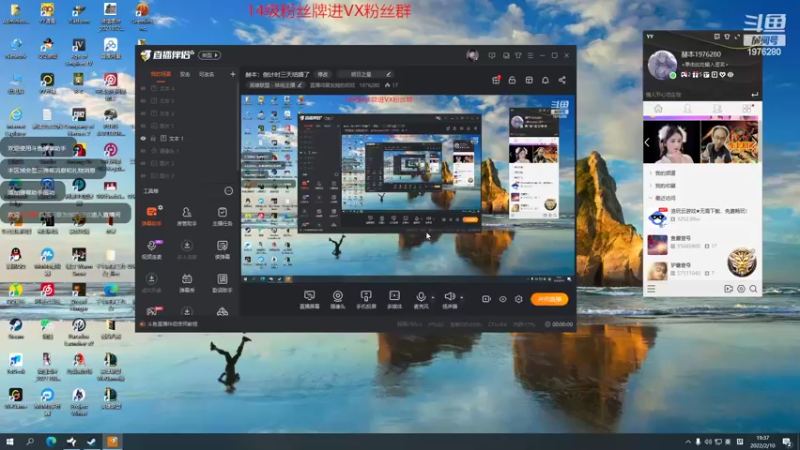Open the 视频连麦 video co-stream tool
Image resolution: width=800 pixels, height=450 pixels.
point(152,249)
